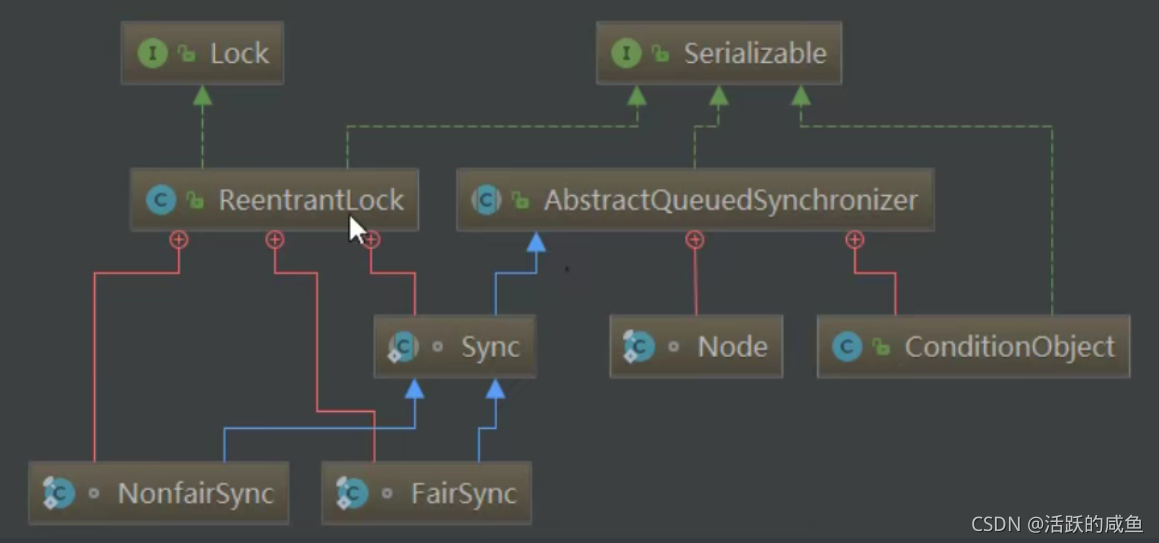Click the public lock icon next to ReentrantLock
Image resolution: width=1159 pixels, height=543 pixels.
click(x=195, y=199)
